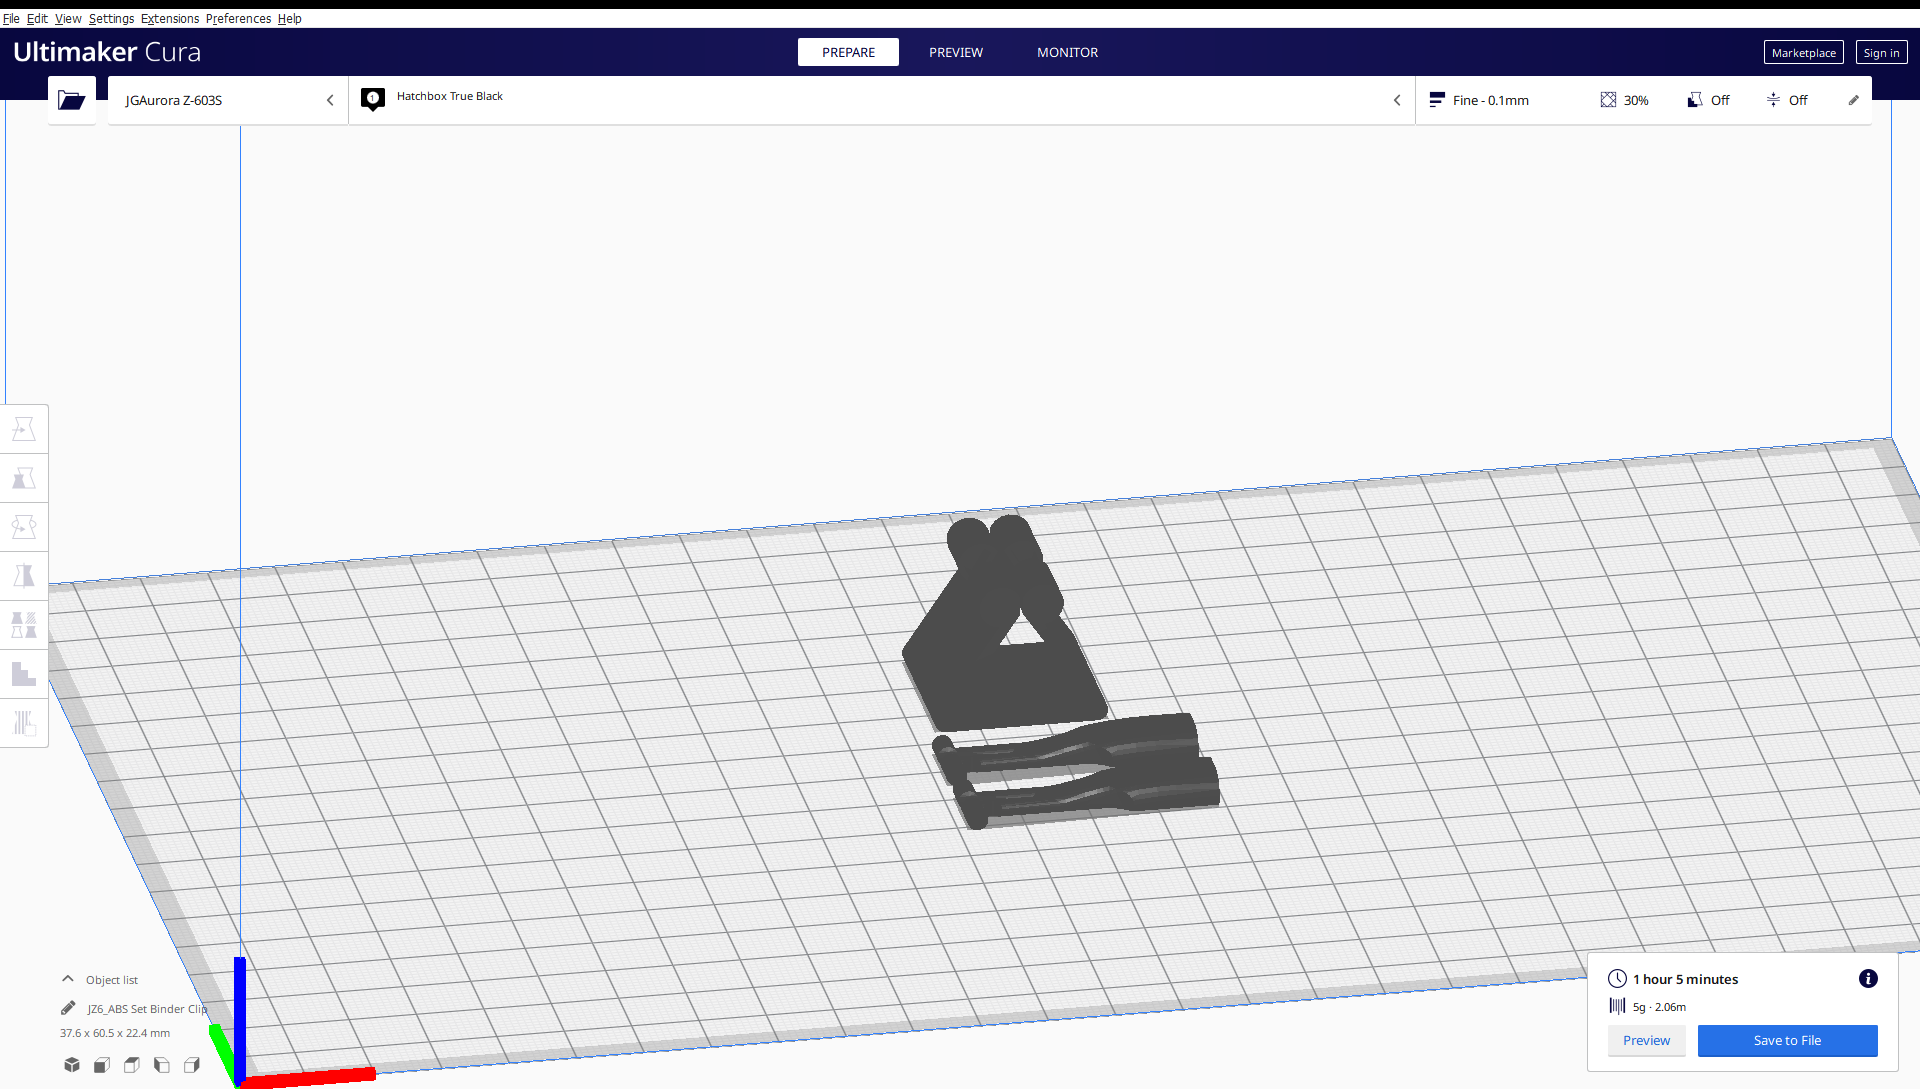Click the Save to File button
This screenshot has width=1920, height=1090.
tap(1787, 1040)
